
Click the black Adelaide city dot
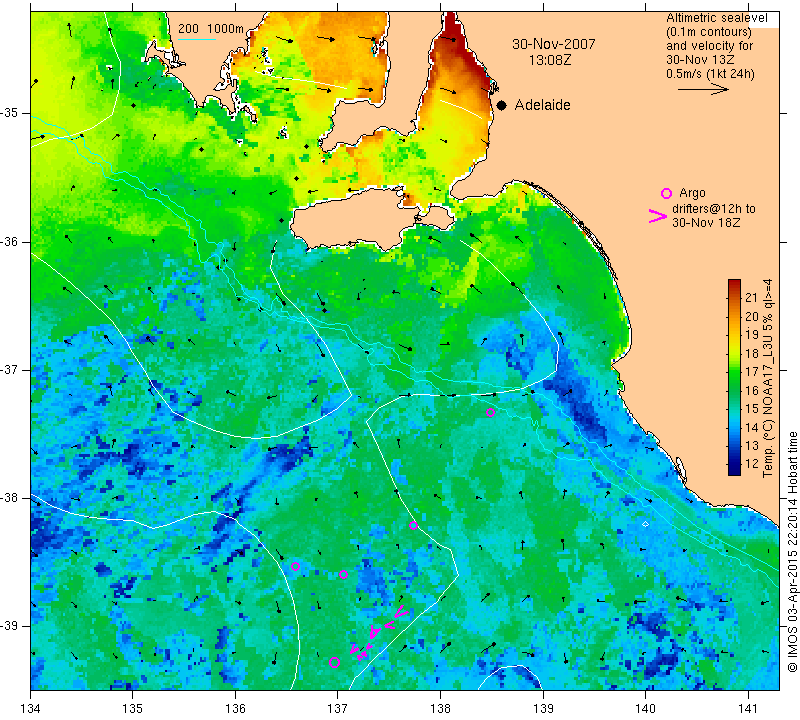pyautogui.click(x=502, y=105)
